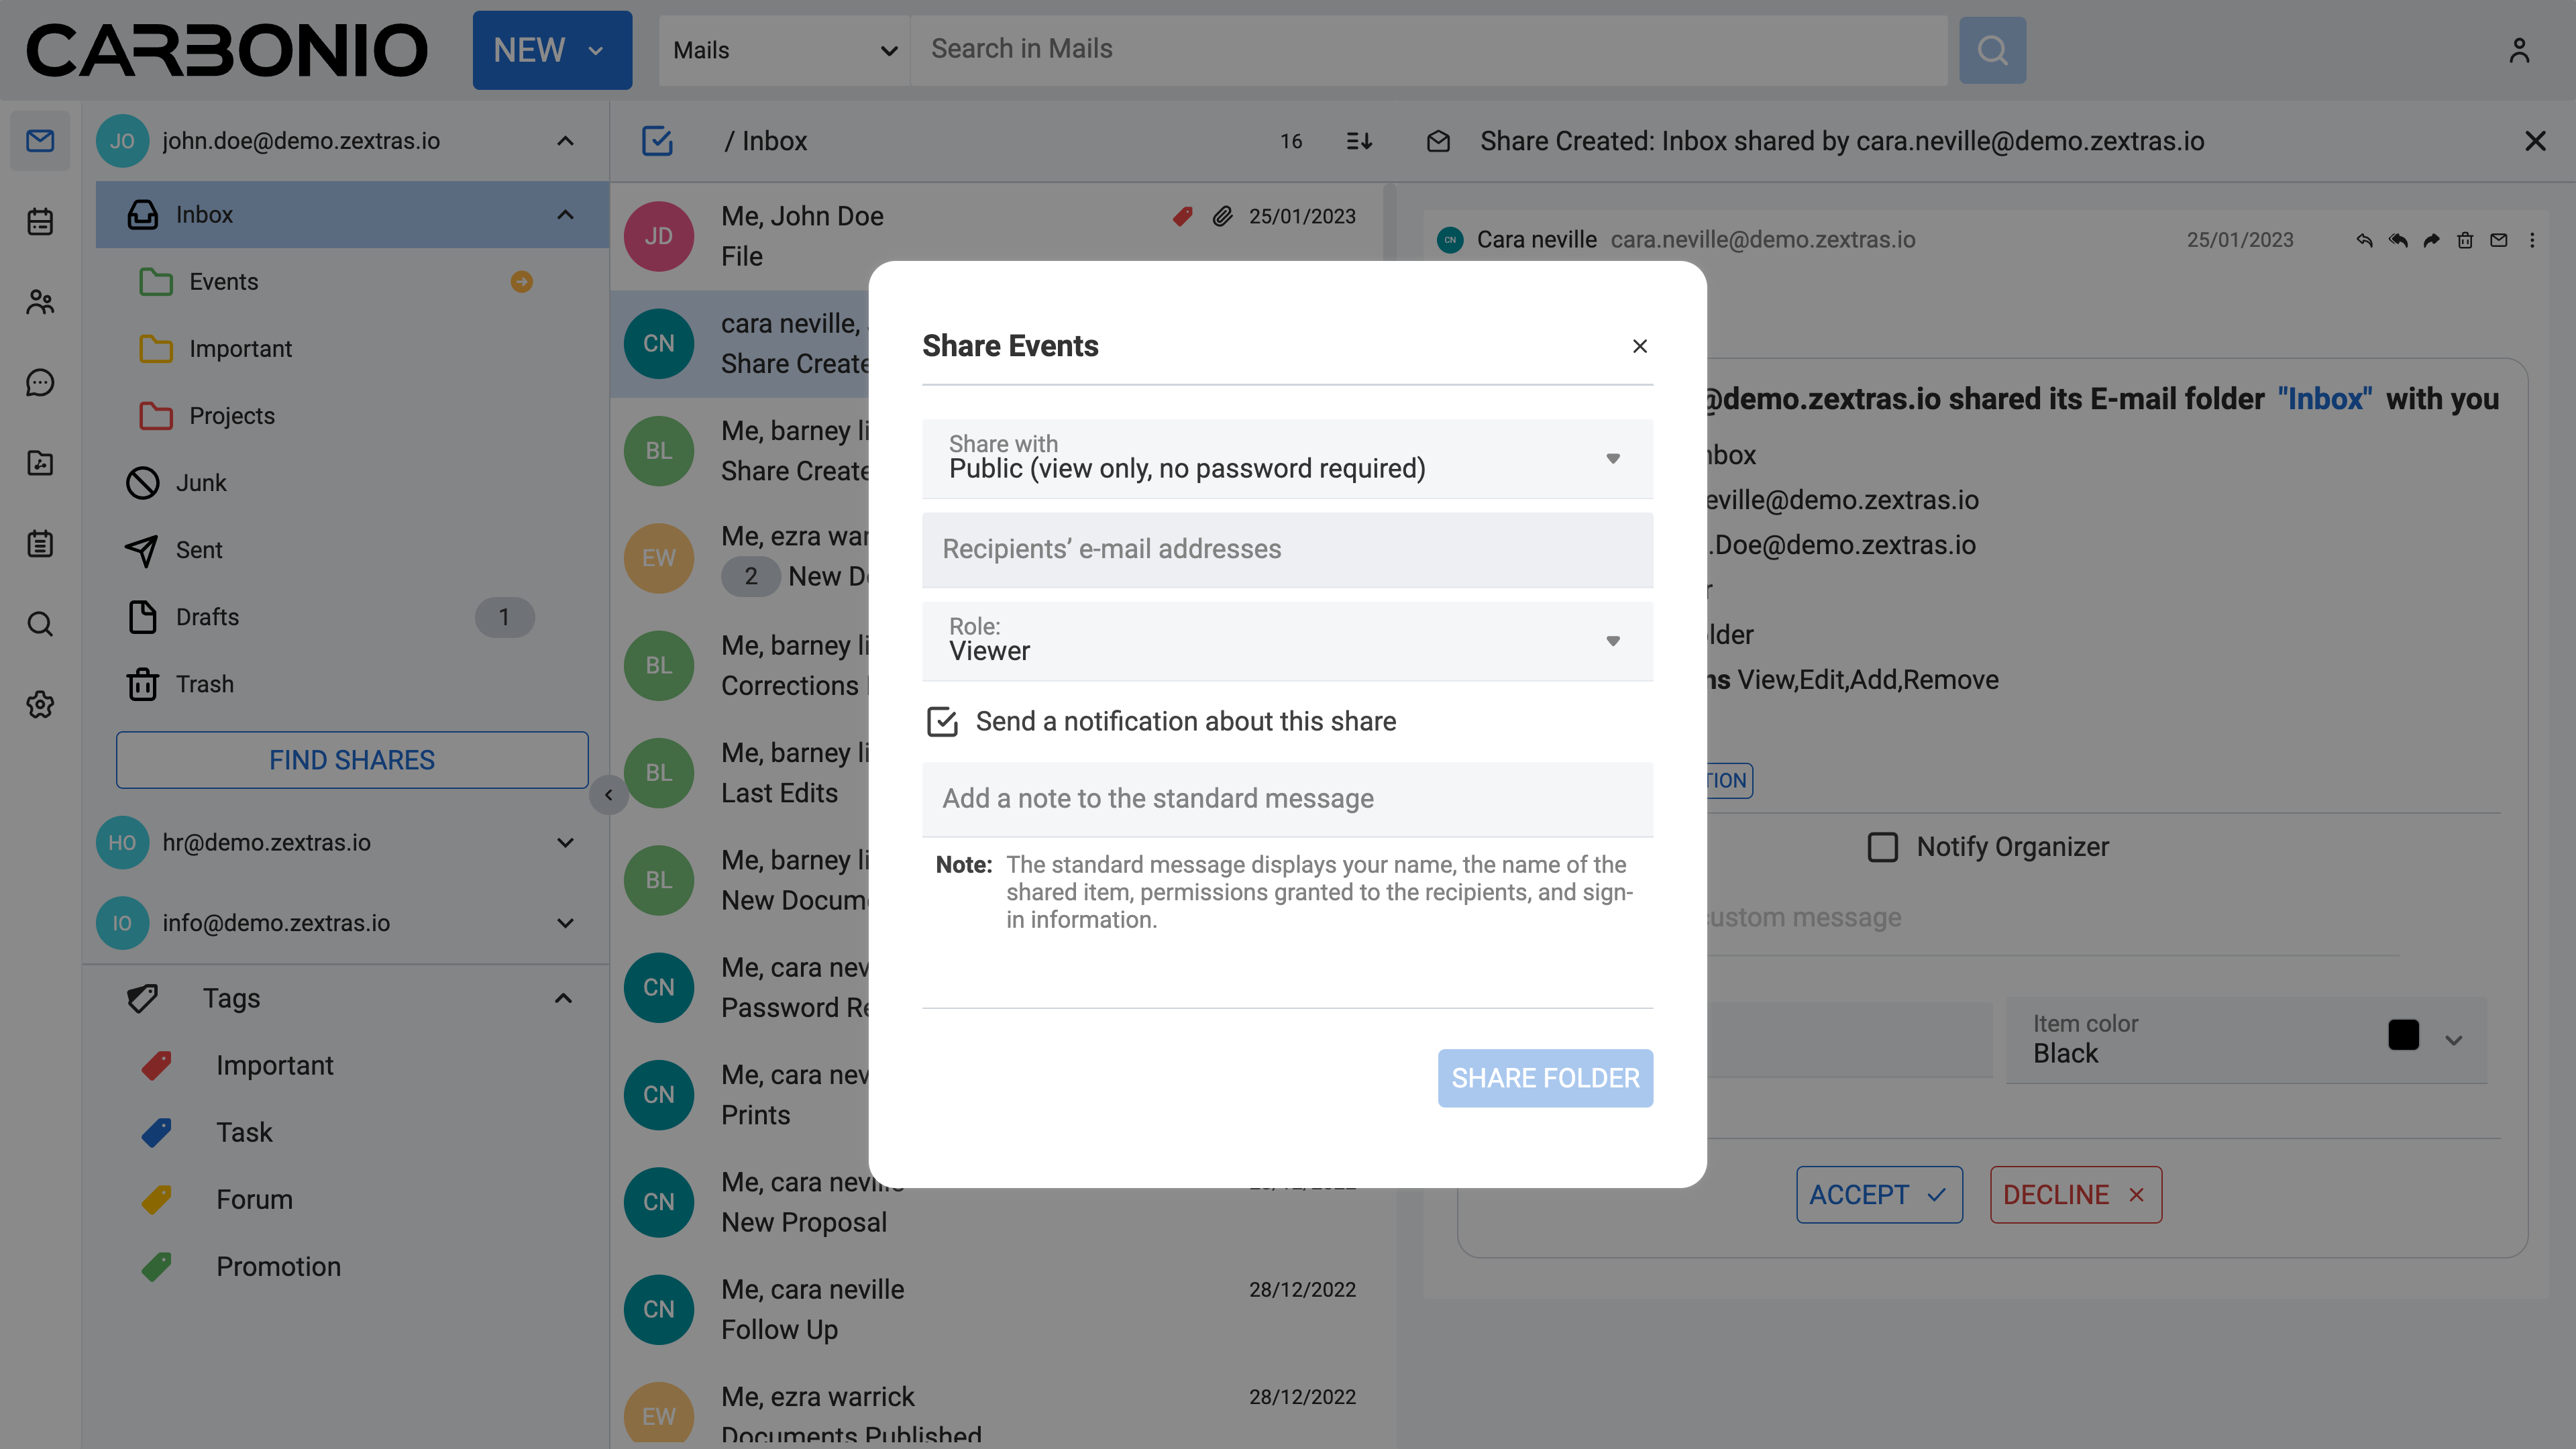Viewport: 2576px width, 1449px height.
Task: Click the delete trash icon in message header
Action: tap(2465, 240)
